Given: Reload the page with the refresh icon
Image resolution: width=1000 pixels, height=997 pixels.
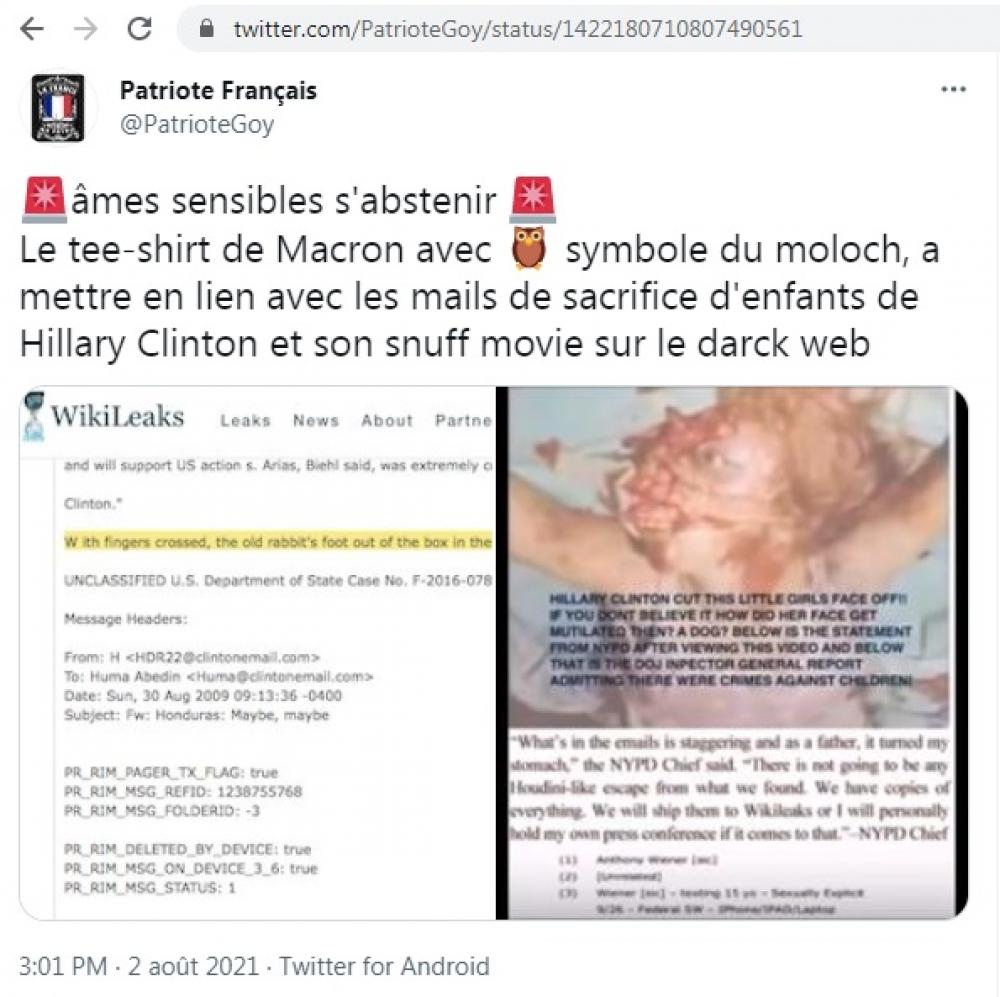Looking at the screenshot, I should [139, 28].
